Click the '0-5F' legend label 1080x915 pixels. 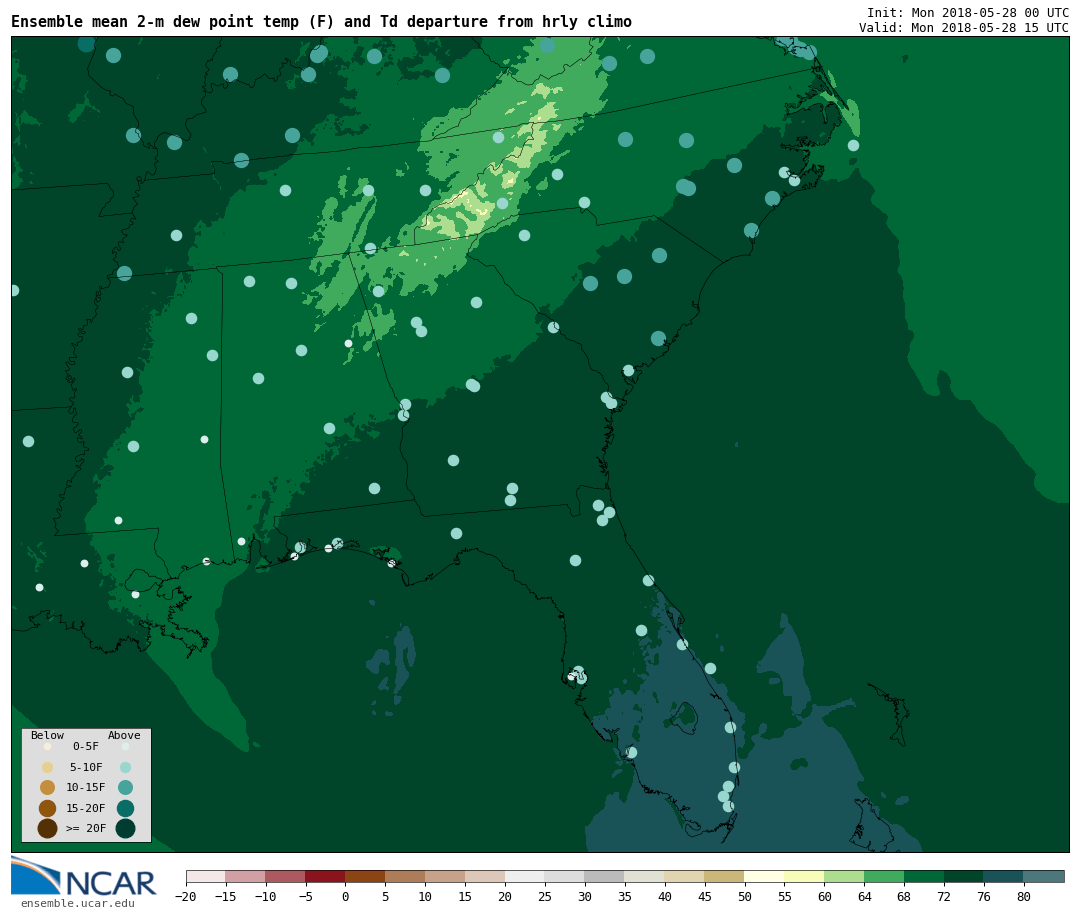coord(86,746)
